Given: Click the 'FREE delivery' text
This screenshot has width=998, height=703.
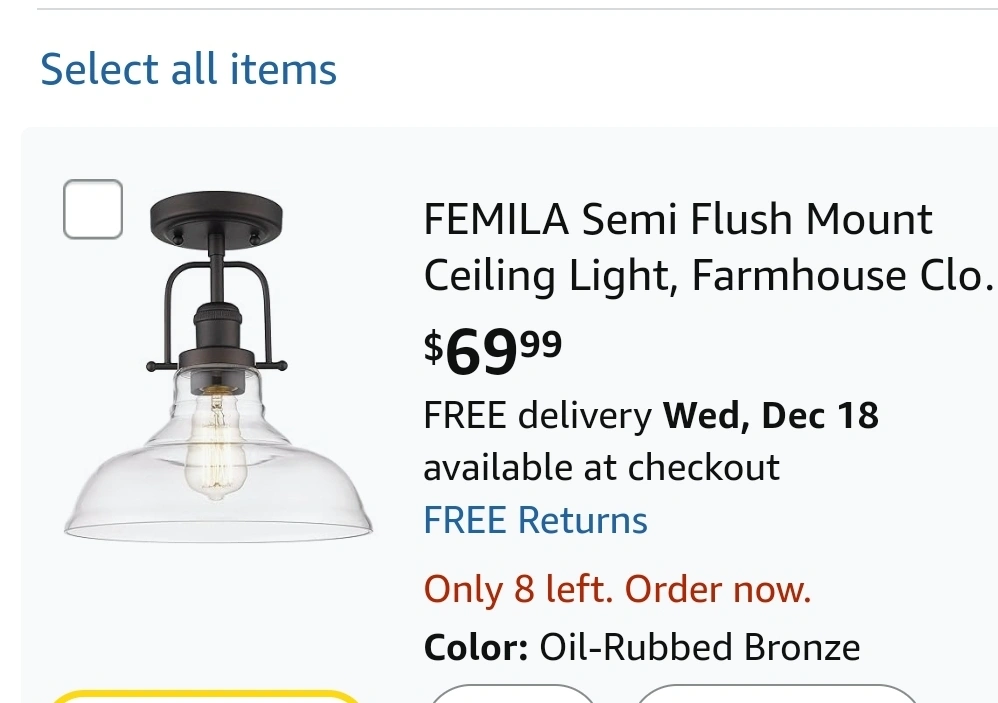Looking at the screenshot, I should point(538,415).
